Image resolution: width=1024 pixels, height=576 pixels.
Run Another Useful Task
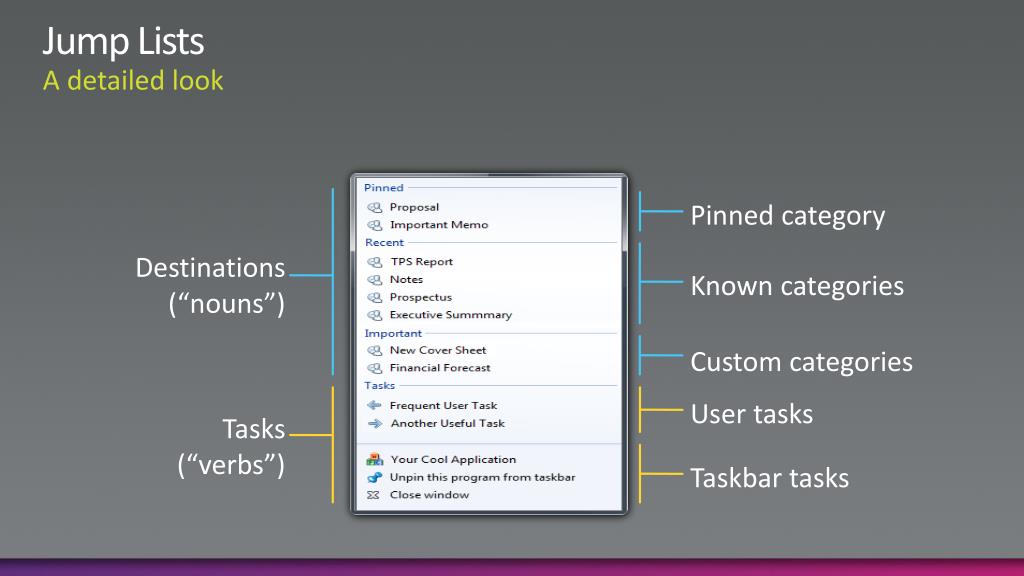point(447,423)
